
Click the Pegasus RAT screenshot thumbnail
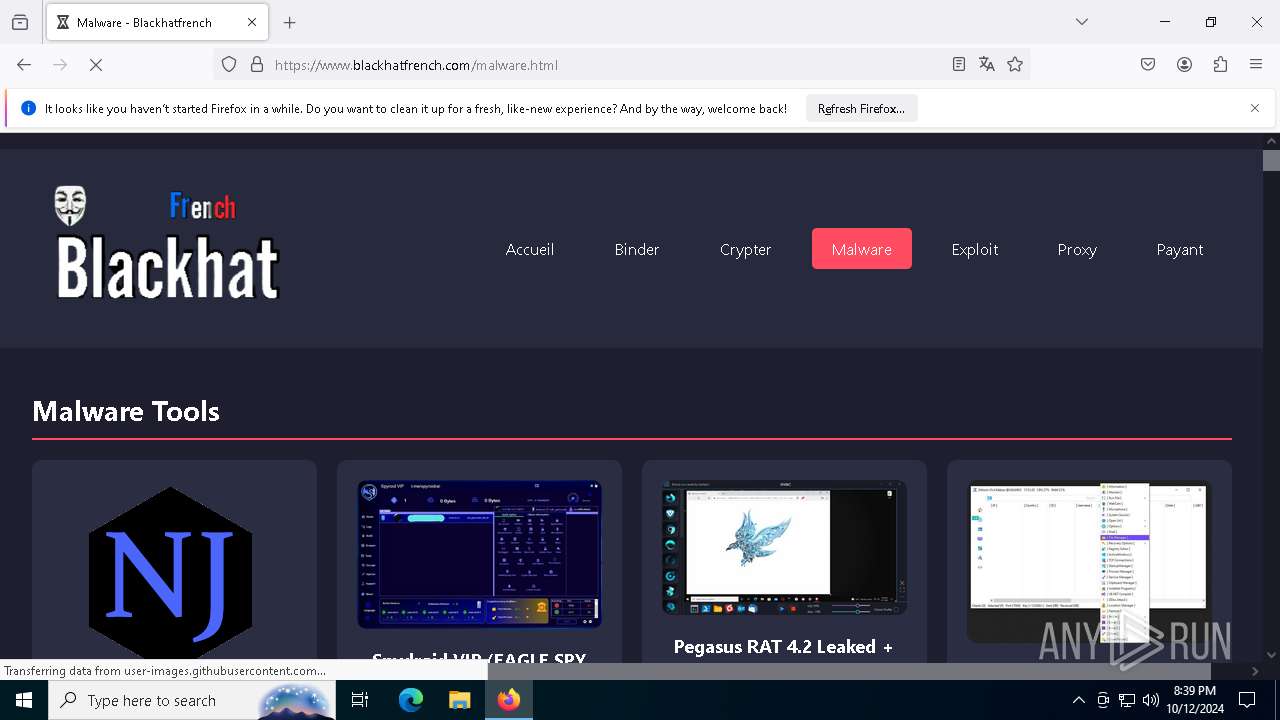(x=784, y=548)
